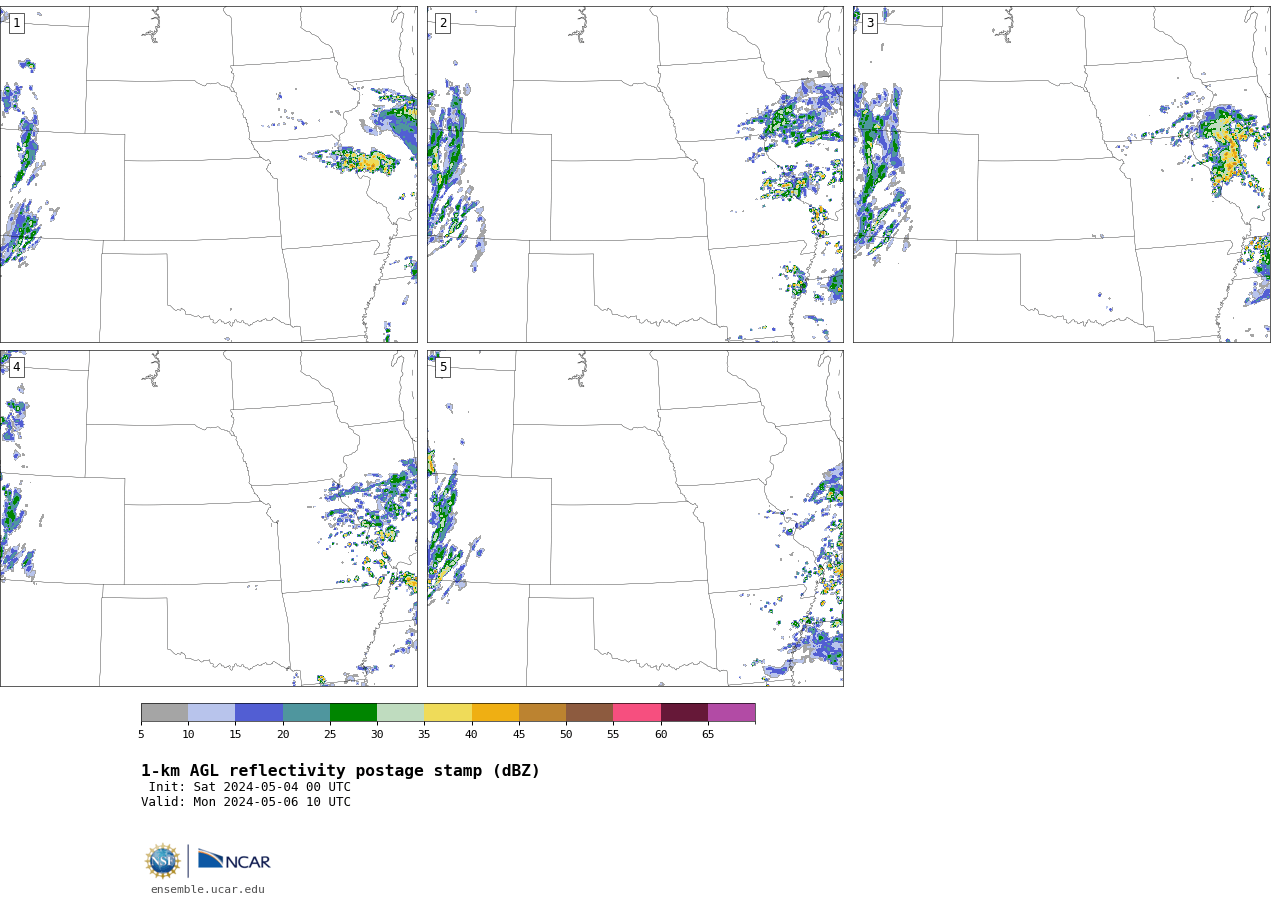The height and width of the screenshot is (901, 1280).
Task: Select the orange 40-45 dBZ swatch
Action: (495, 712)
